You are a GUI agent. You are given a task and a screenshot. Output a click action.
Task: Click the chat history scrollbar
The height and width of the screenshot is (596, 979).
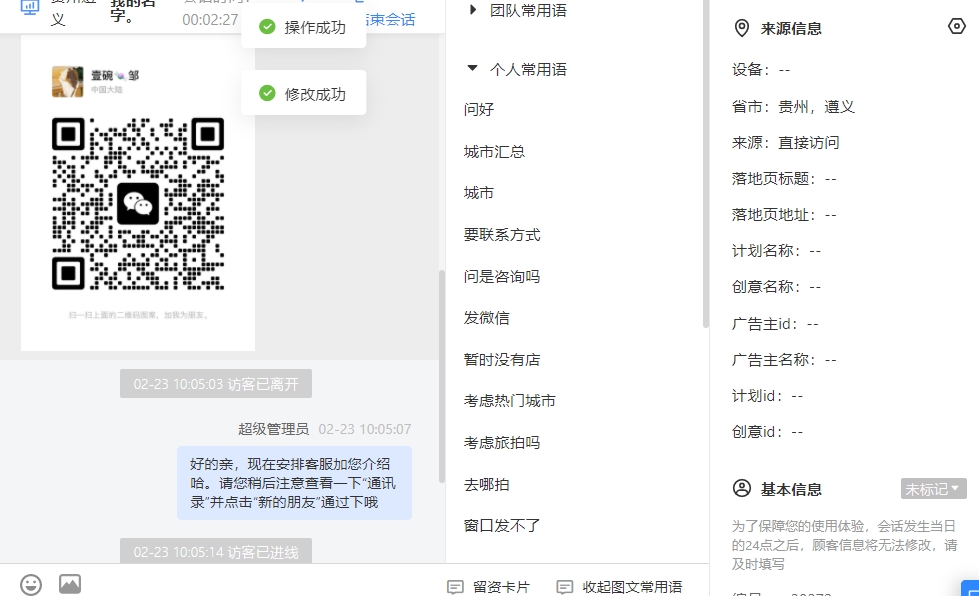(x=442, y=376)
